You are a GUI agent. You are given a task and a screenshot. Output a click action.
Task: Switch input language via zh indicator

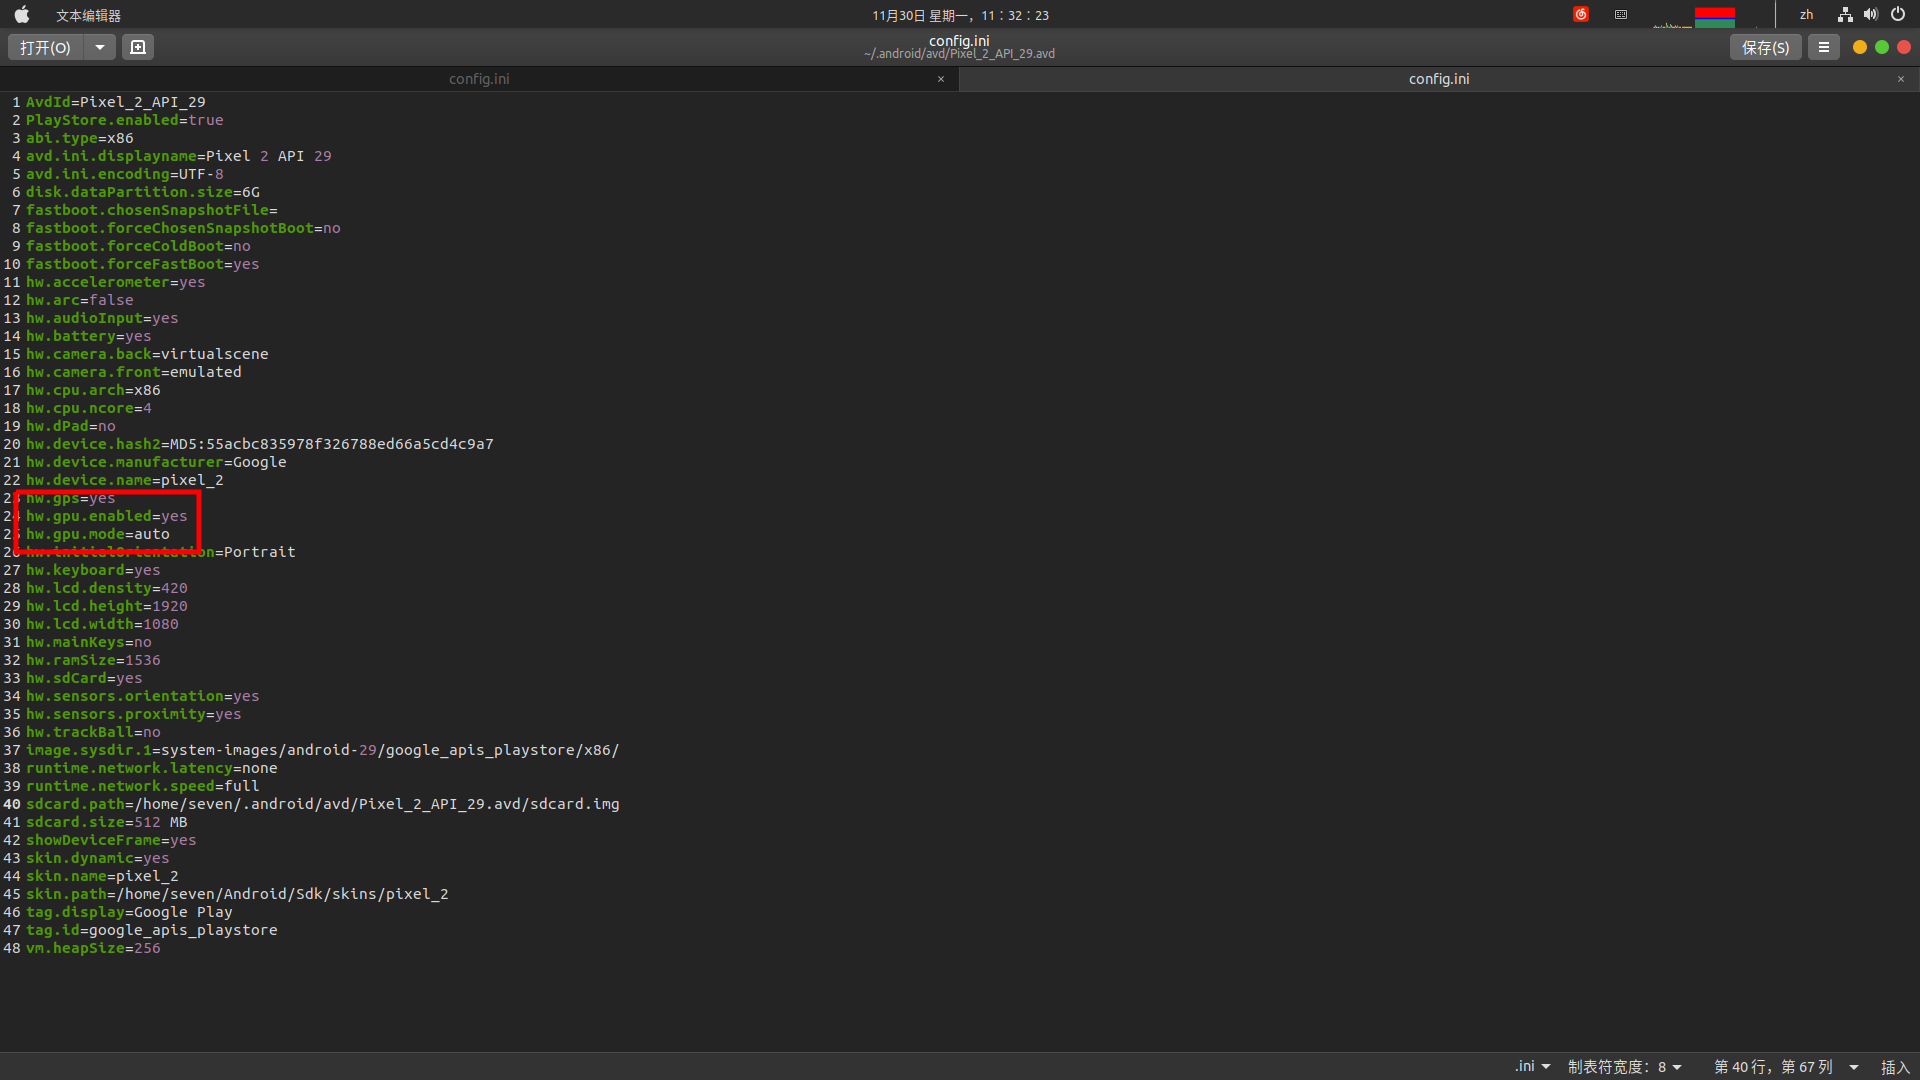click(1805, 15)
